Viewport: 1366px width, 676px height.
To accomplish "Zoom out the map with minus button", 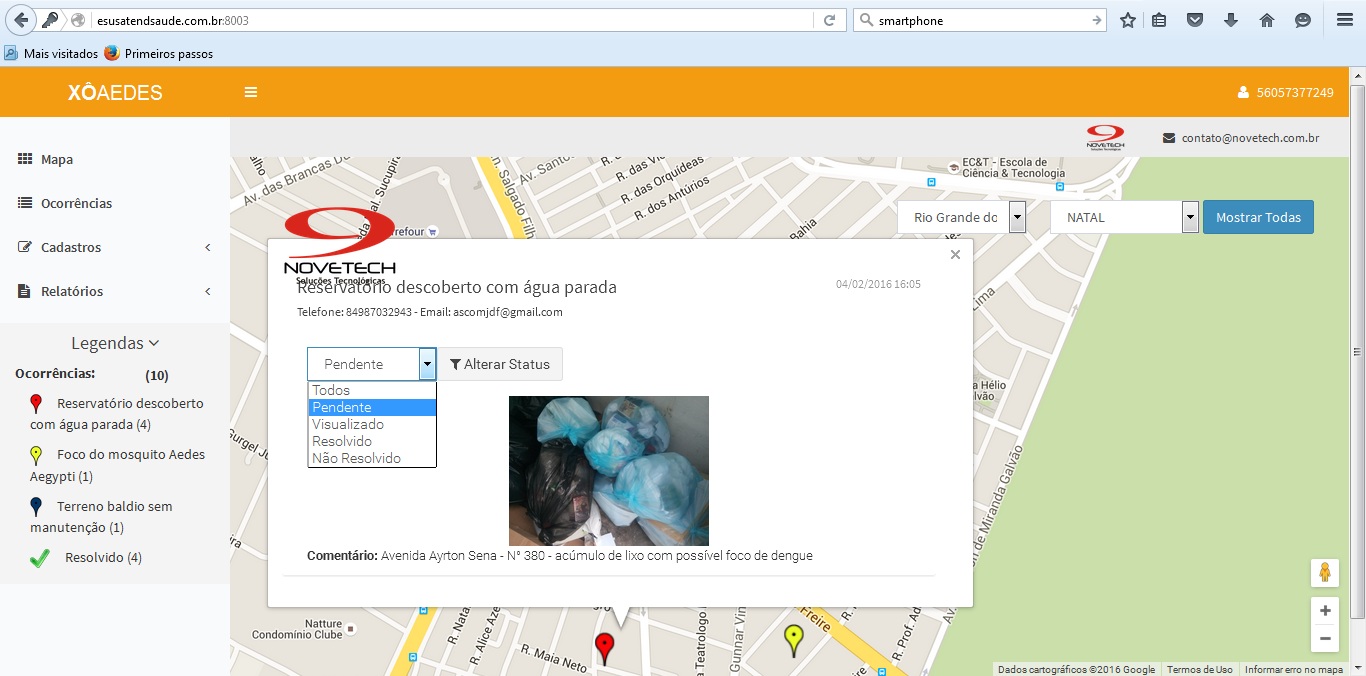I will 1325,638.
